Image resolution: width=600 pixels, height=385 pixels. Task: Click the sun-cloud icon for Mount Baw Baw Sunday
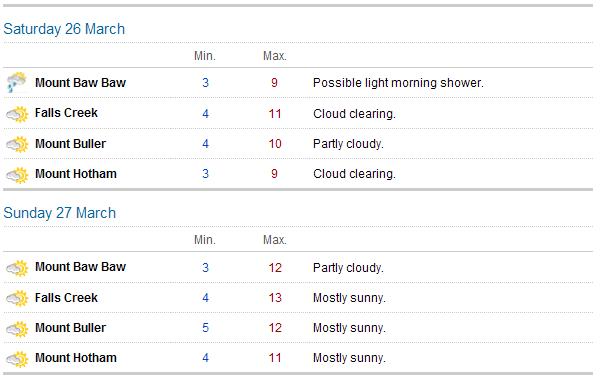click(x=17, y=268)
